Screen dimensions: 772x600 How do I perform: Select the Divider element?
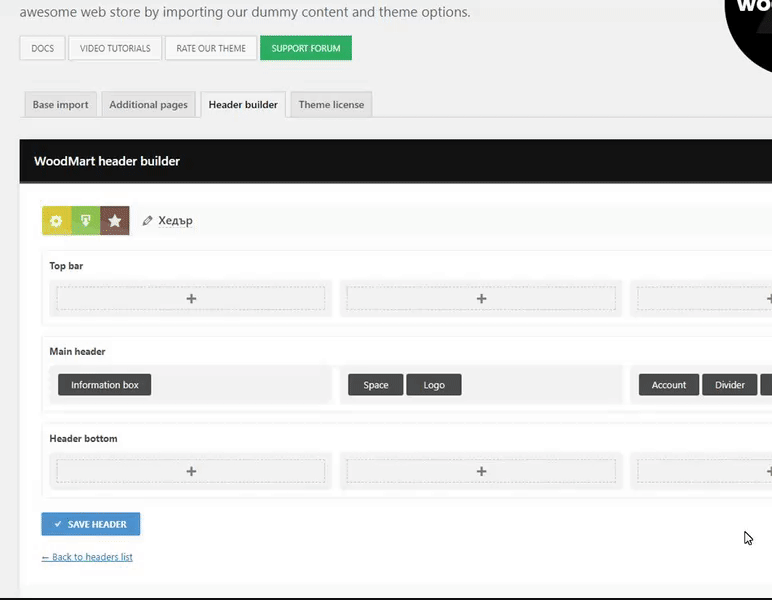tap(730, 384)
